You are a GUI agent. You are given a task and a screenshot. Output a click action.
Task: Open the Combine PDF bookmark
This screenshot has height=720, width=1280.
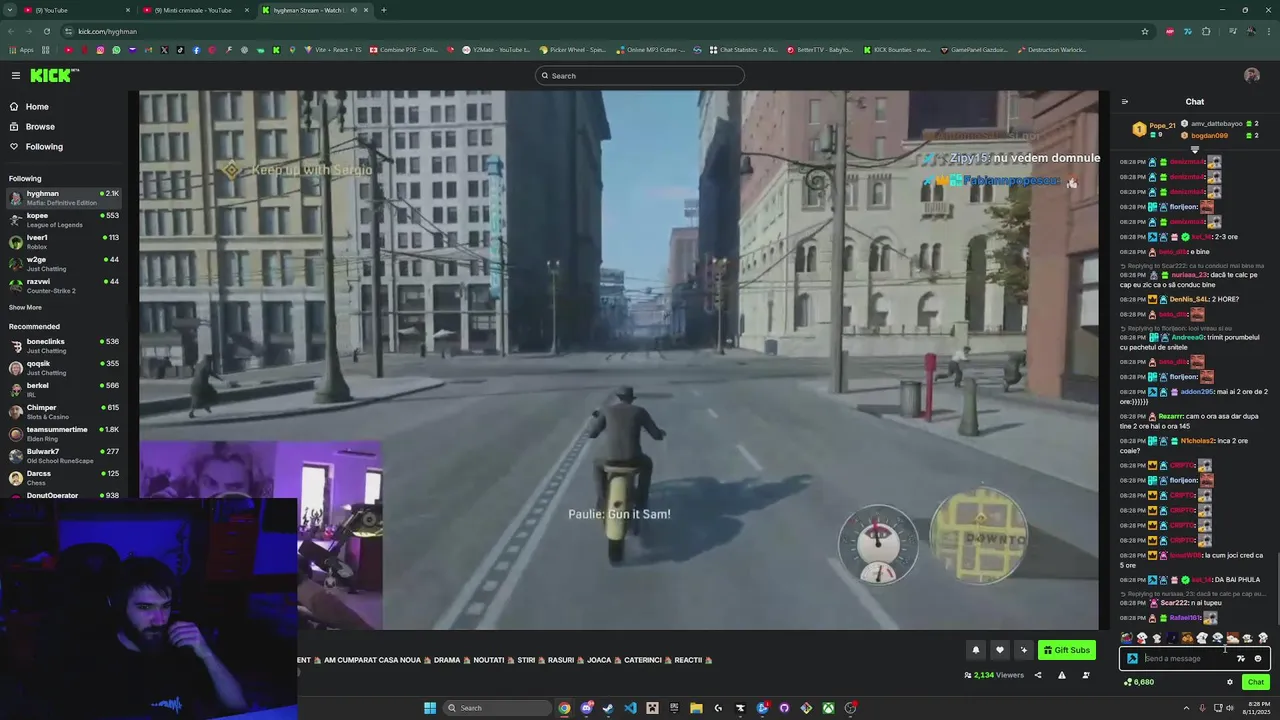(404, 50)
